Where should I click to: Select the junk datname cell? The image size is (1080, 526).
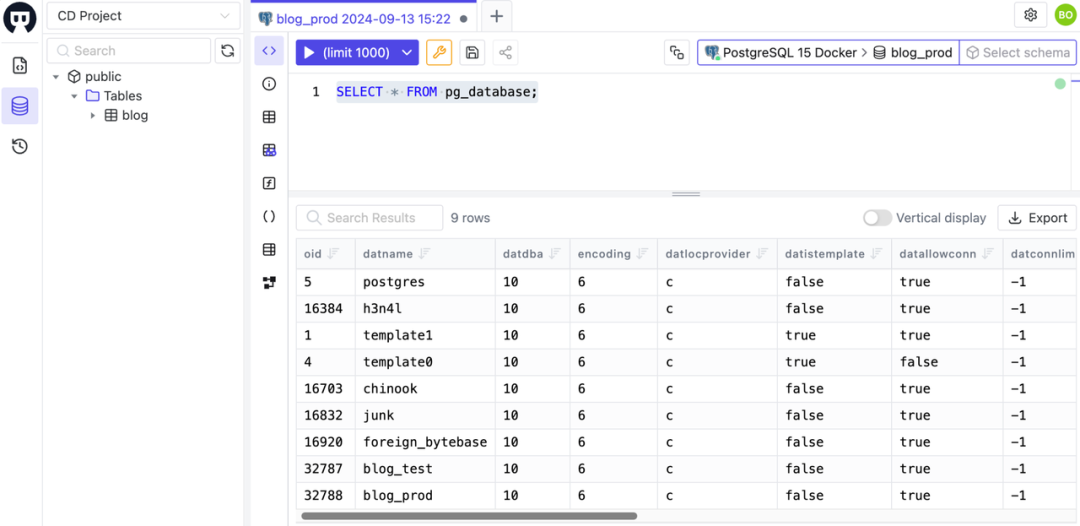pos(425,416)
